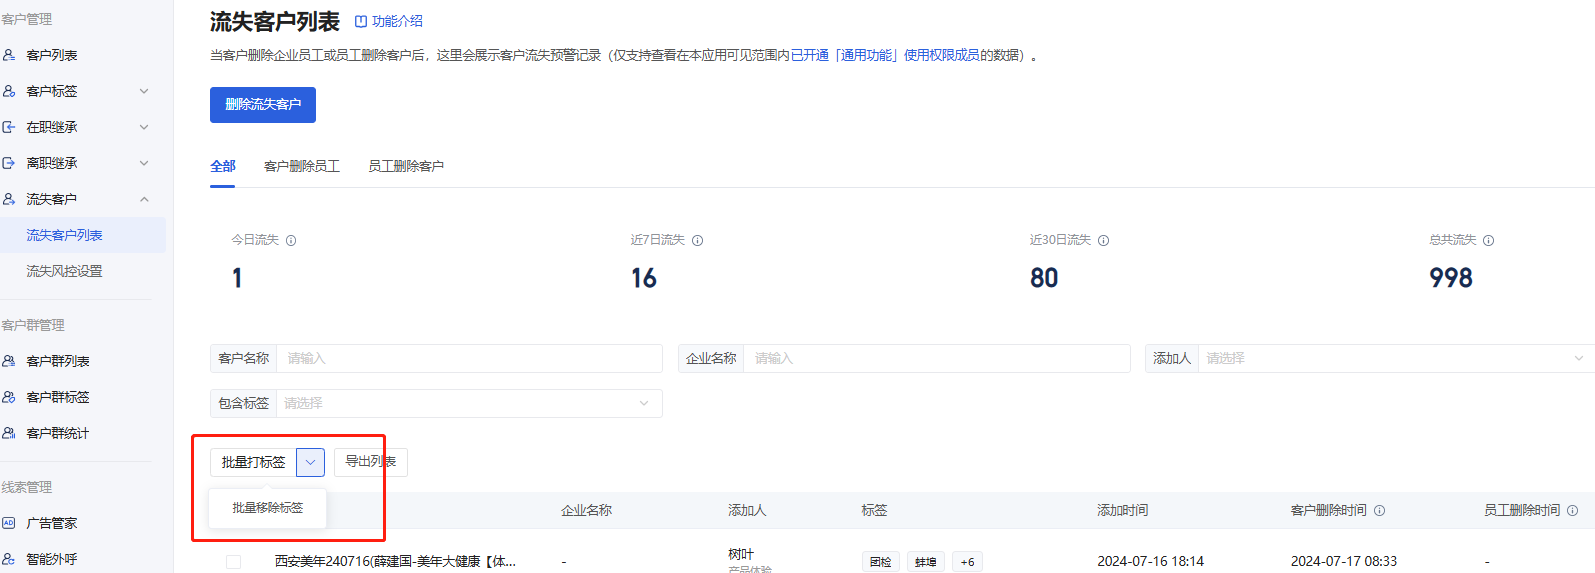Expand the +6 more tags badge
The image size is (1595, 573).
tap(967, 562)
